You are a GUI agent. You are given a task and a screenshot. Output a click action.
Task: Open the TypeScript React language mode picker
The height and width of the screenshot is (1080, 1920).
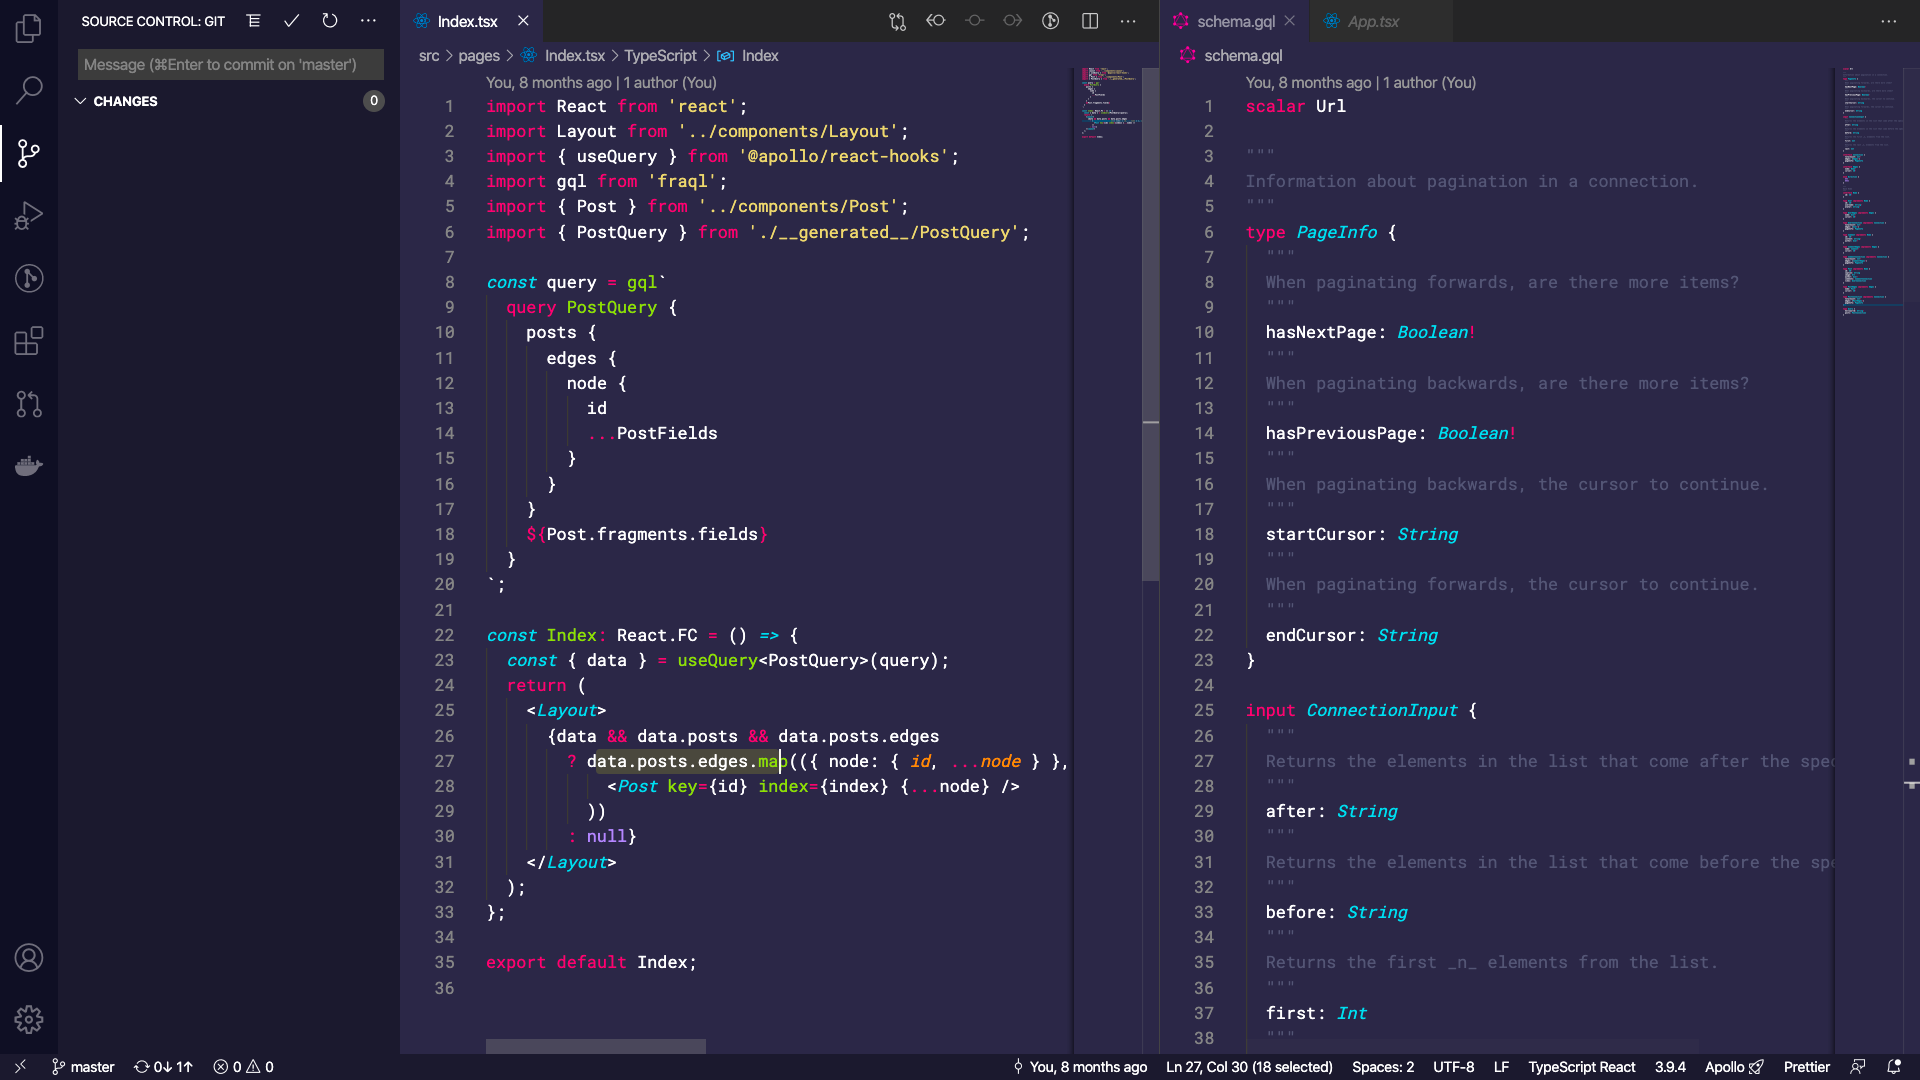click(x=1581, y=1067)
